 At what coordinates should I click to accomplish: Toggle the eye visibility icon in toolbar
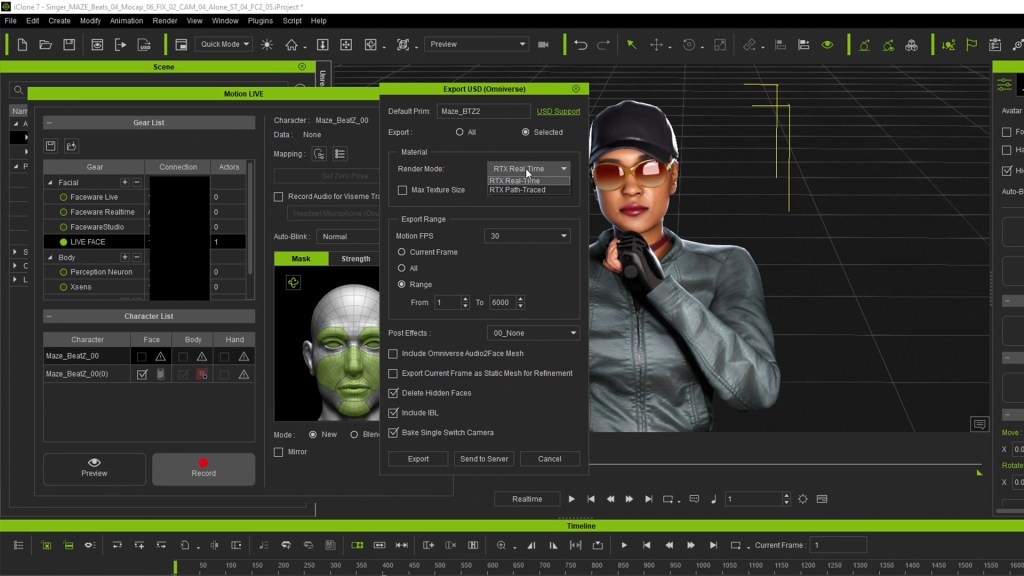tap(827, 45)
